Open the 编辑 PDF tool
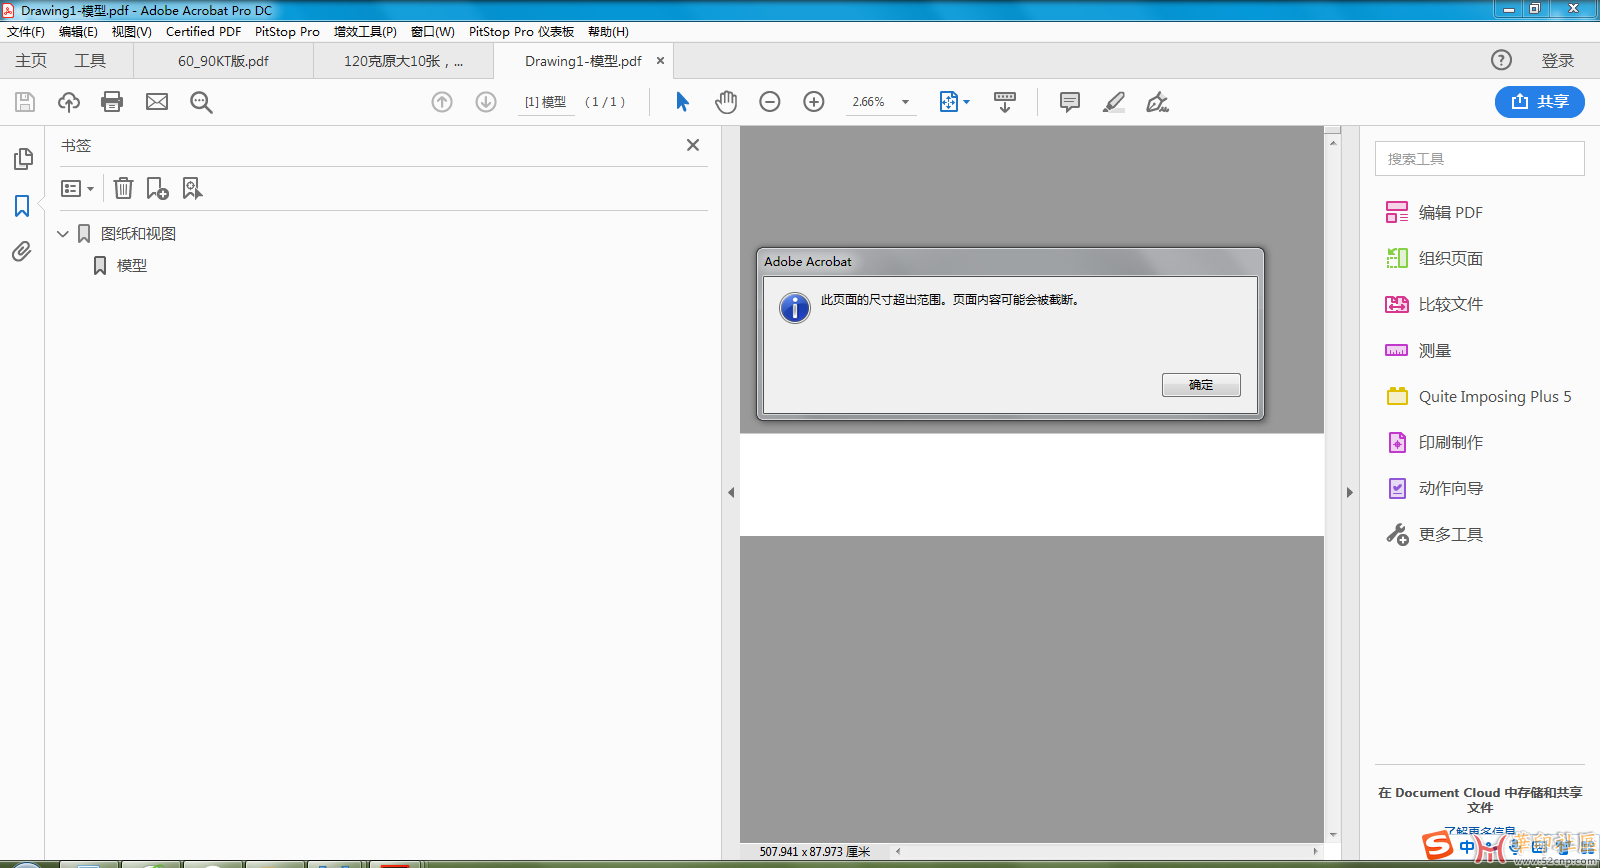This screenshot has width=1600, height=868. click(1450, 212)
